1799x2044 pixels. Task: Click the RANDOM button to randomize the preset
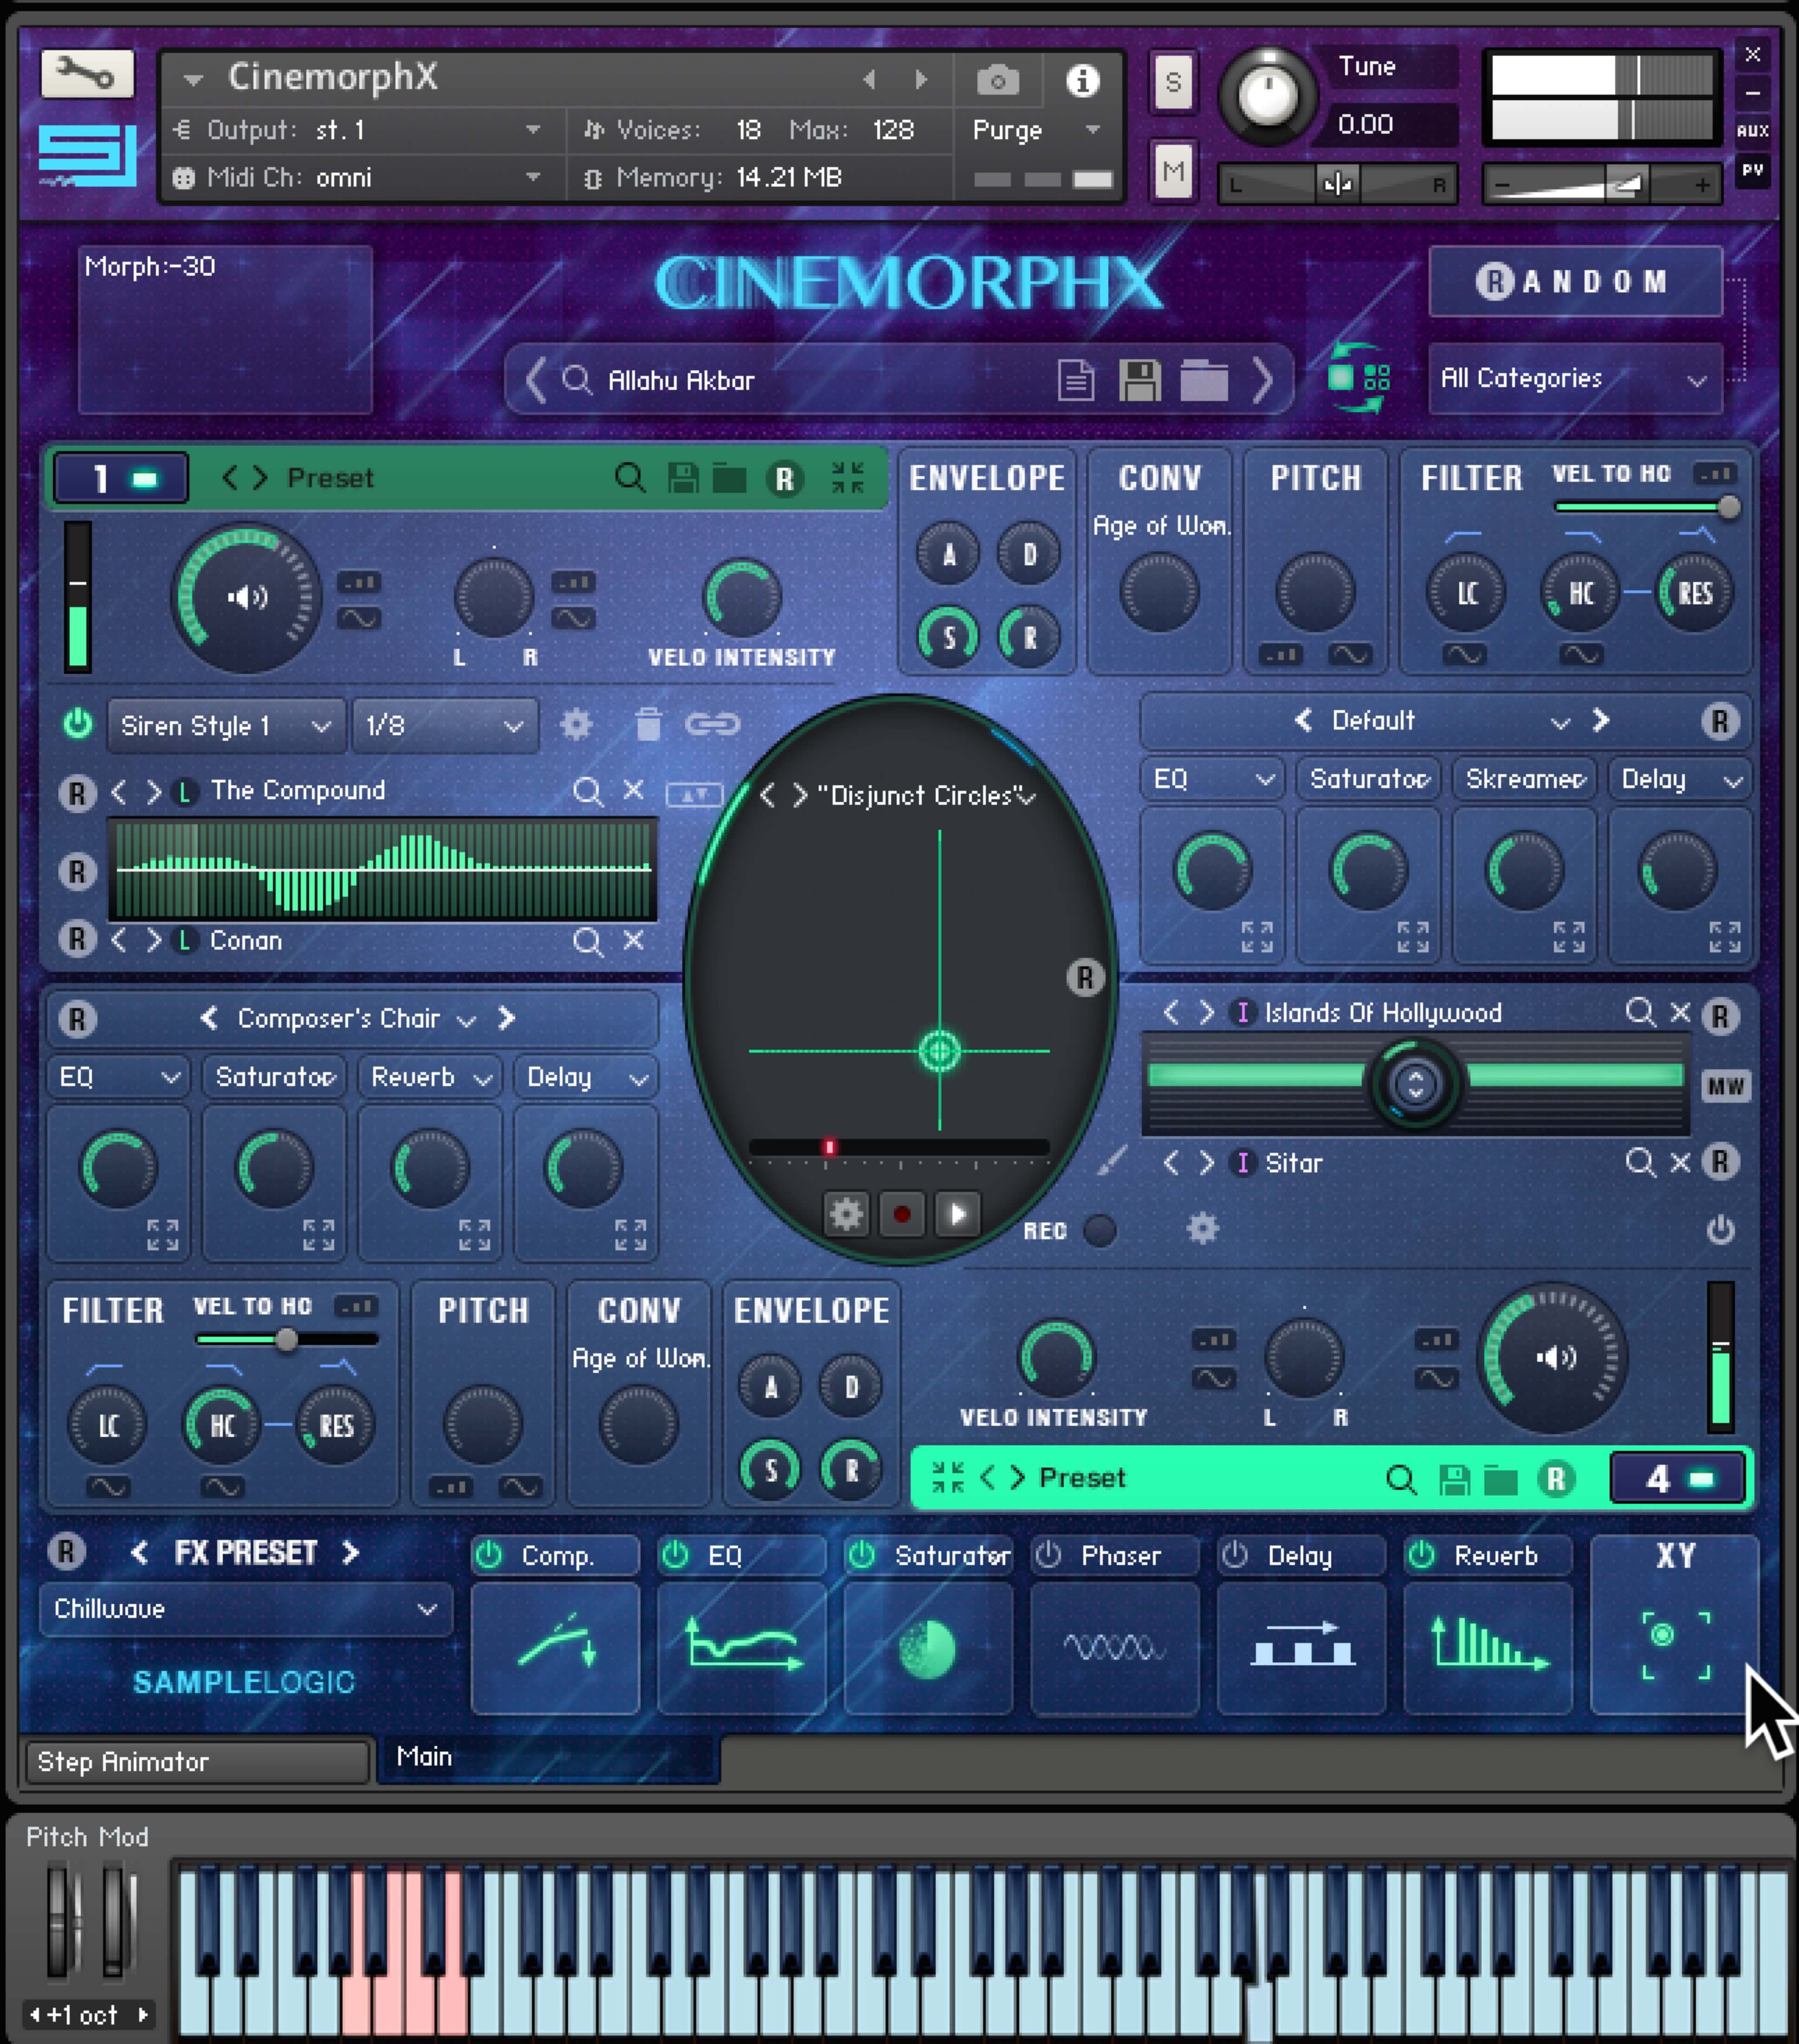point(1575,281)
